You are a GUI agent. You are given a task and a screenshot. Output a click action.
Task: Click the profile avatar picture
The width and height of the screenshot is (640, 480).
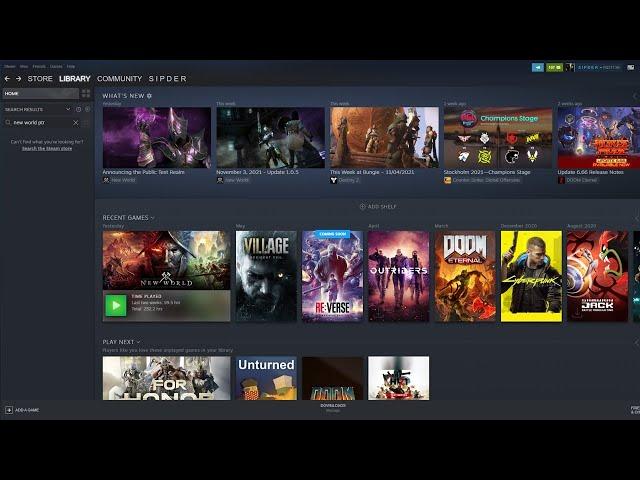click(x=570, y=67)
